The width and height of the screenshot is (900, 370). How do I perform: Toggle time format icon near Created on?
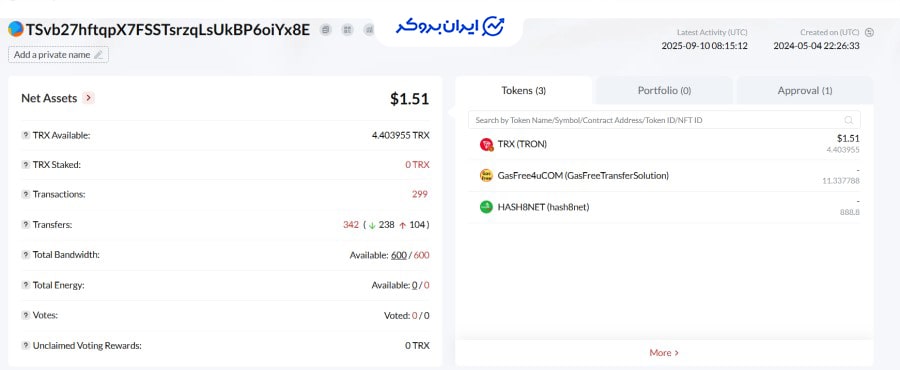869,33
